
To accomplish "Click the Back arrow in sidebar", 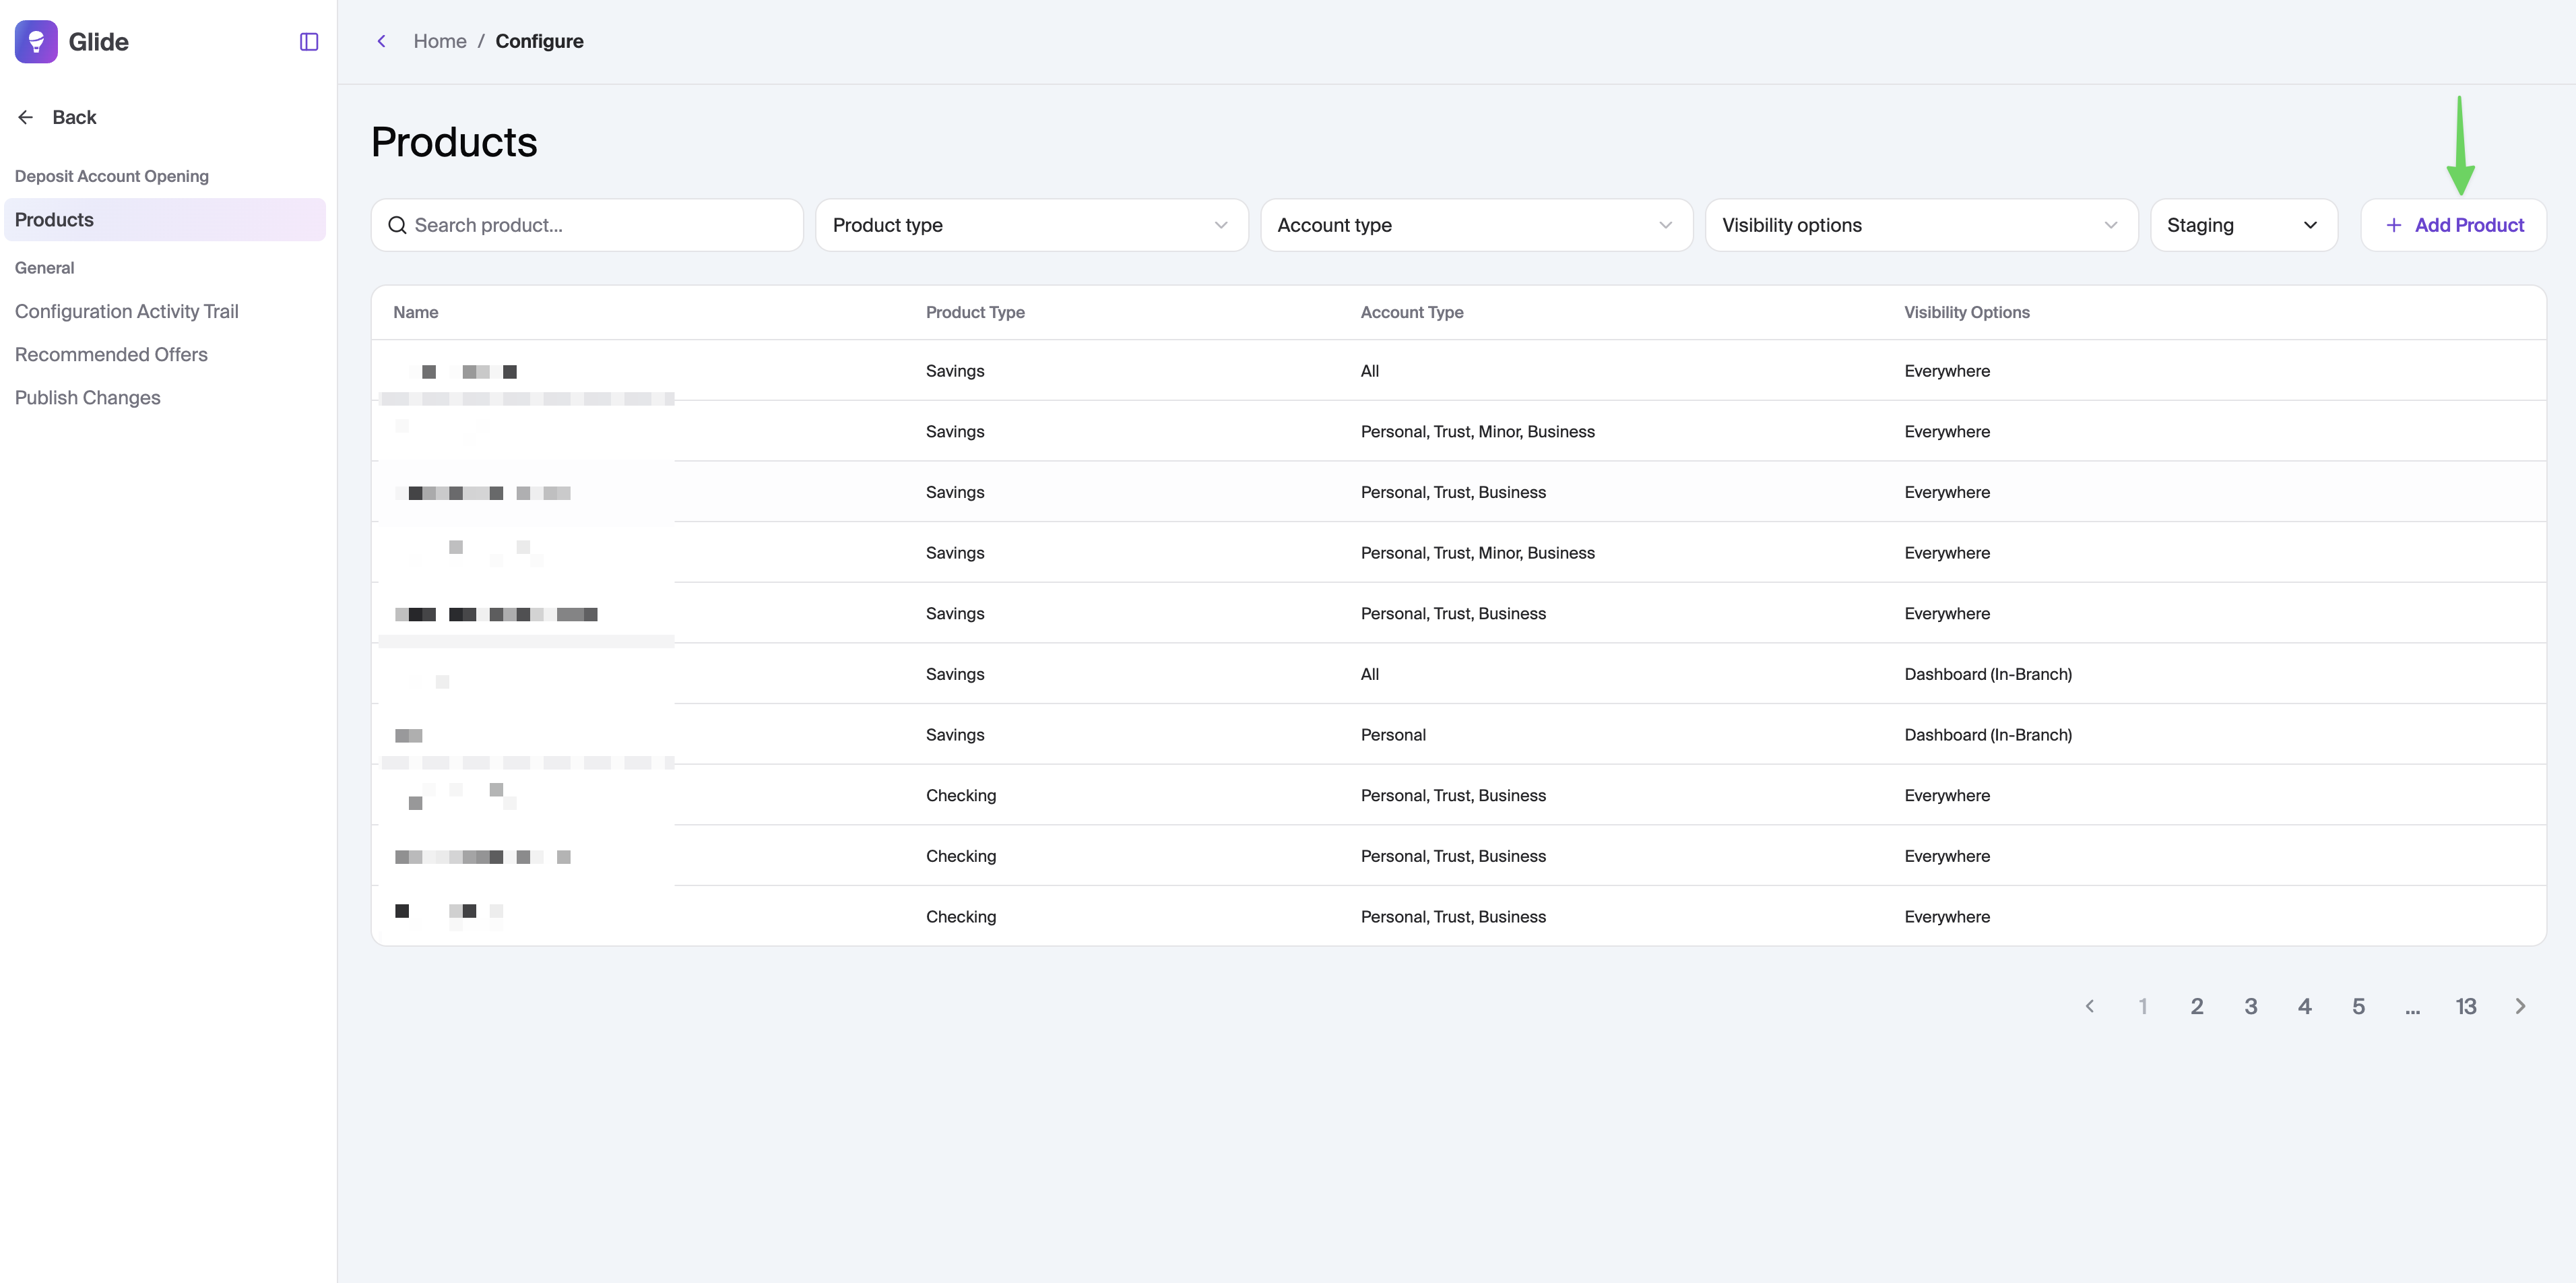I will coord(26,117).
